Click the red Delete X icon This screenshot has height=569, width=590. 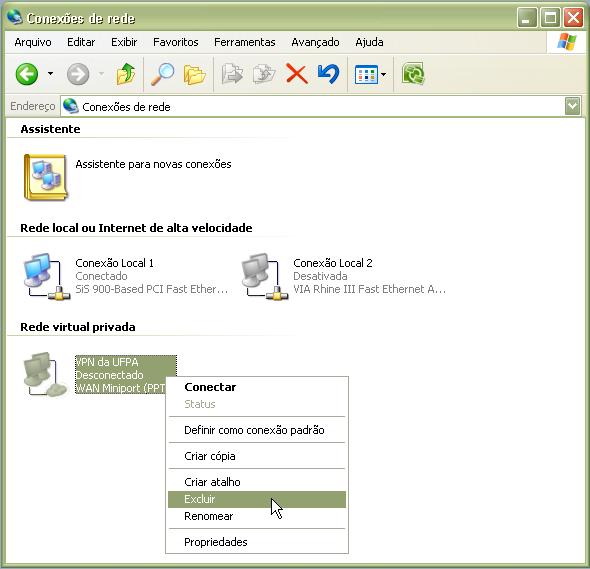[x=296, y=74]
